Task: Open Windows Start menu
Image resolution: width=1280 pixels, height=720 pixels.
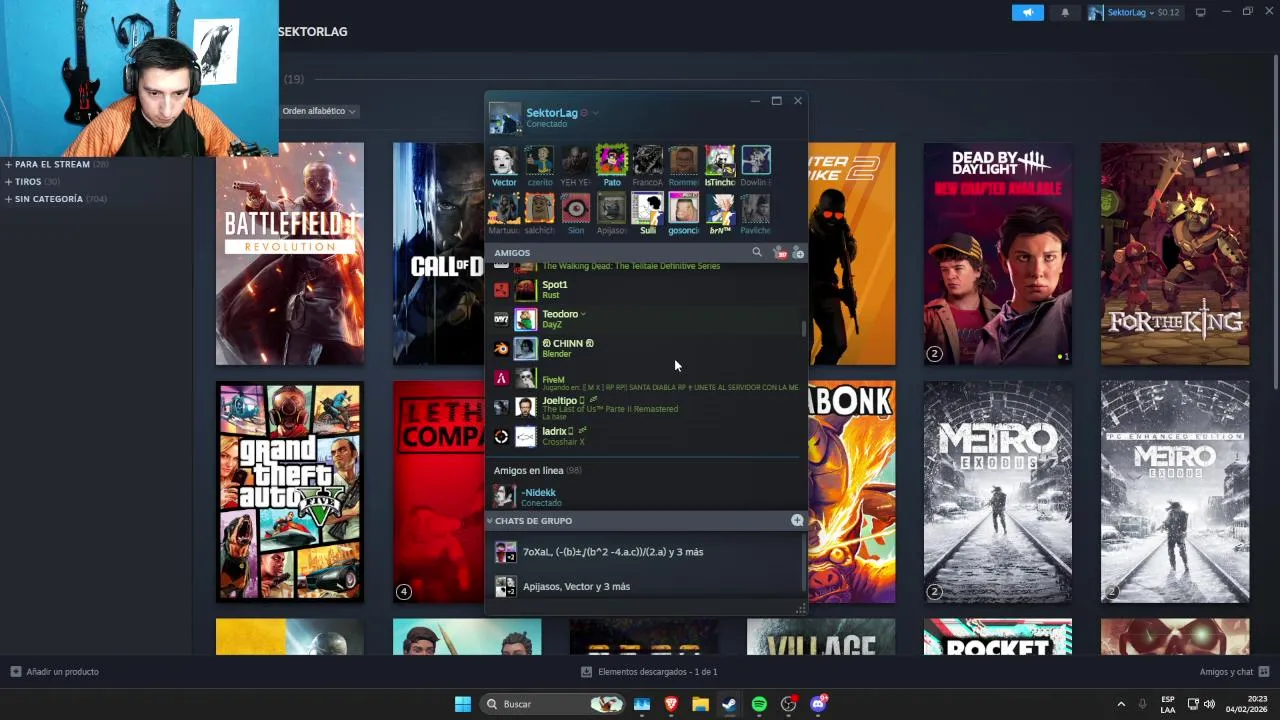Action: pyautogui.click(x=463, y=704)
